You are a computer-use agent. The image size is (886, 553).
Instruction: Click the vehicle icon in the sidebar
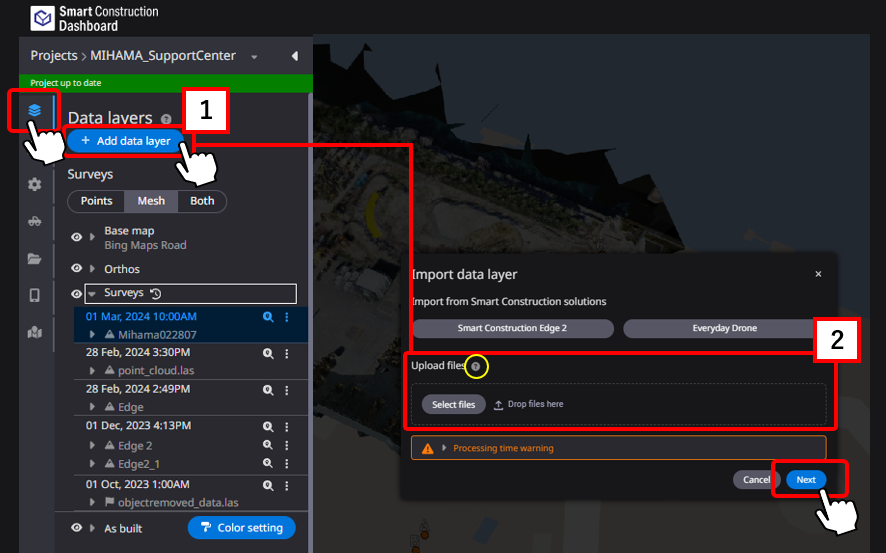click(x=34, y=221)
